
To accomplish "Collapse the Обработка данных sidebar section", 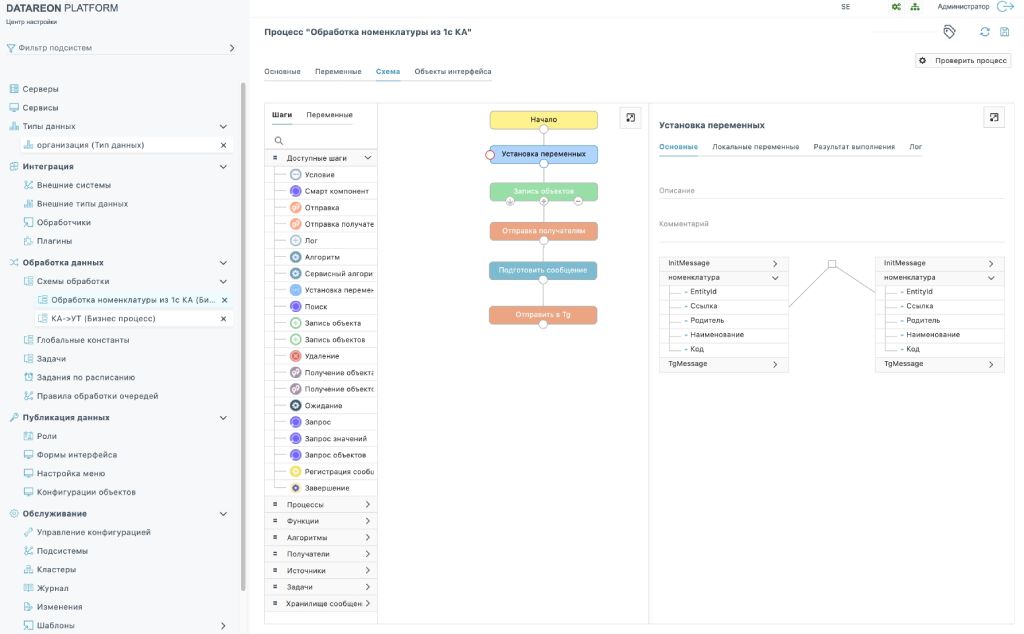I will pyautogui.click(x=223, y=263).
